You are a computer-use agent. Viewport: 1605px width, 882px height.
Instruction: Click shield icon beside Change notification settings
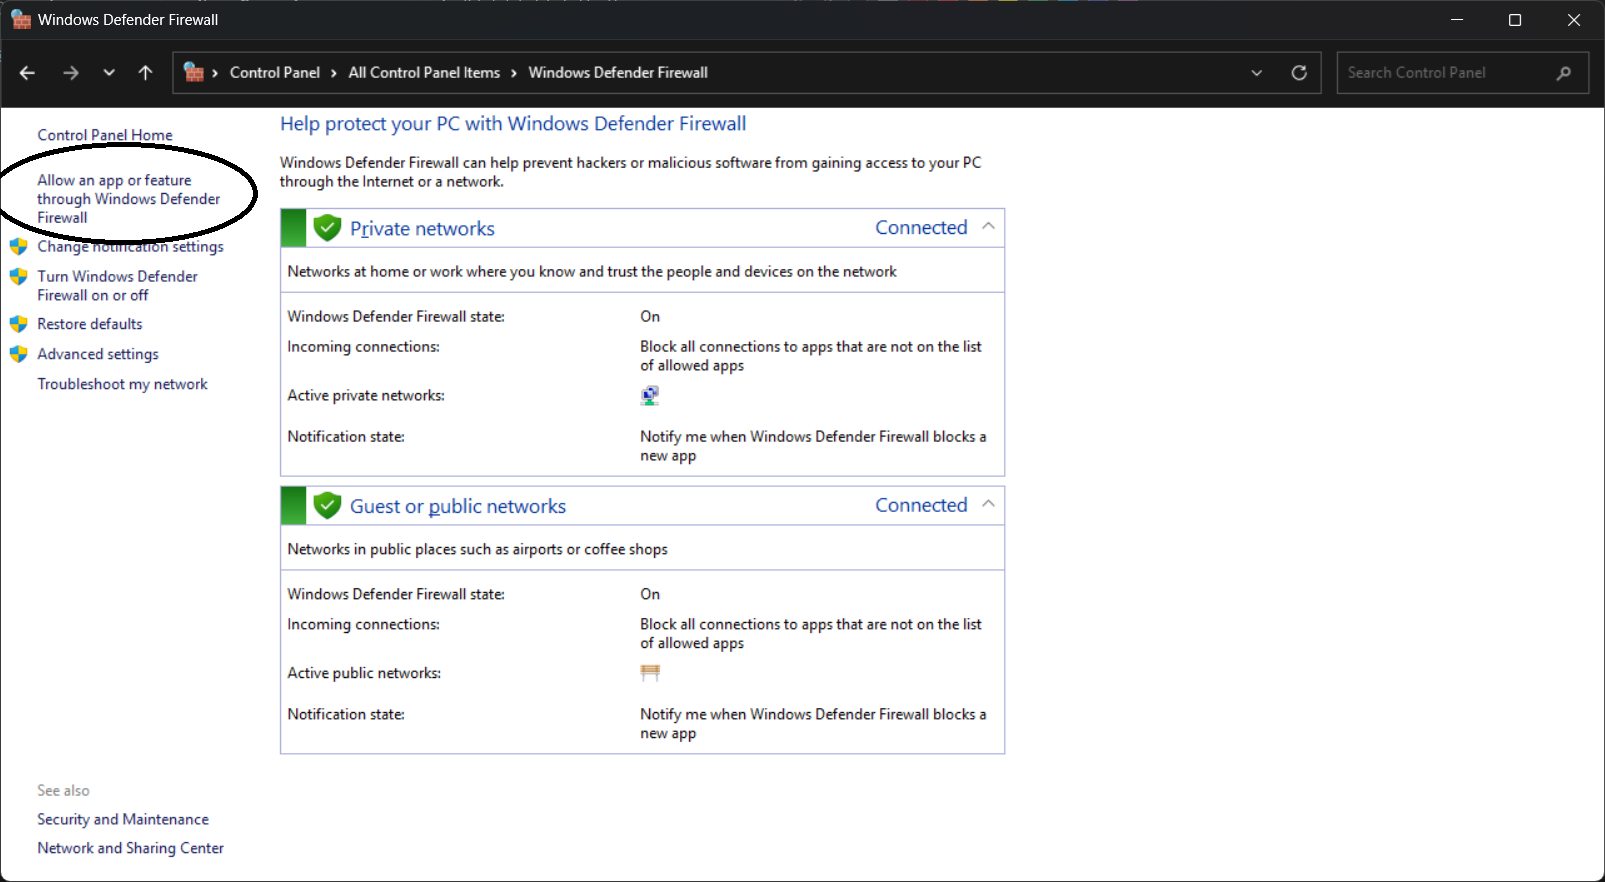[x=19, y=247]
